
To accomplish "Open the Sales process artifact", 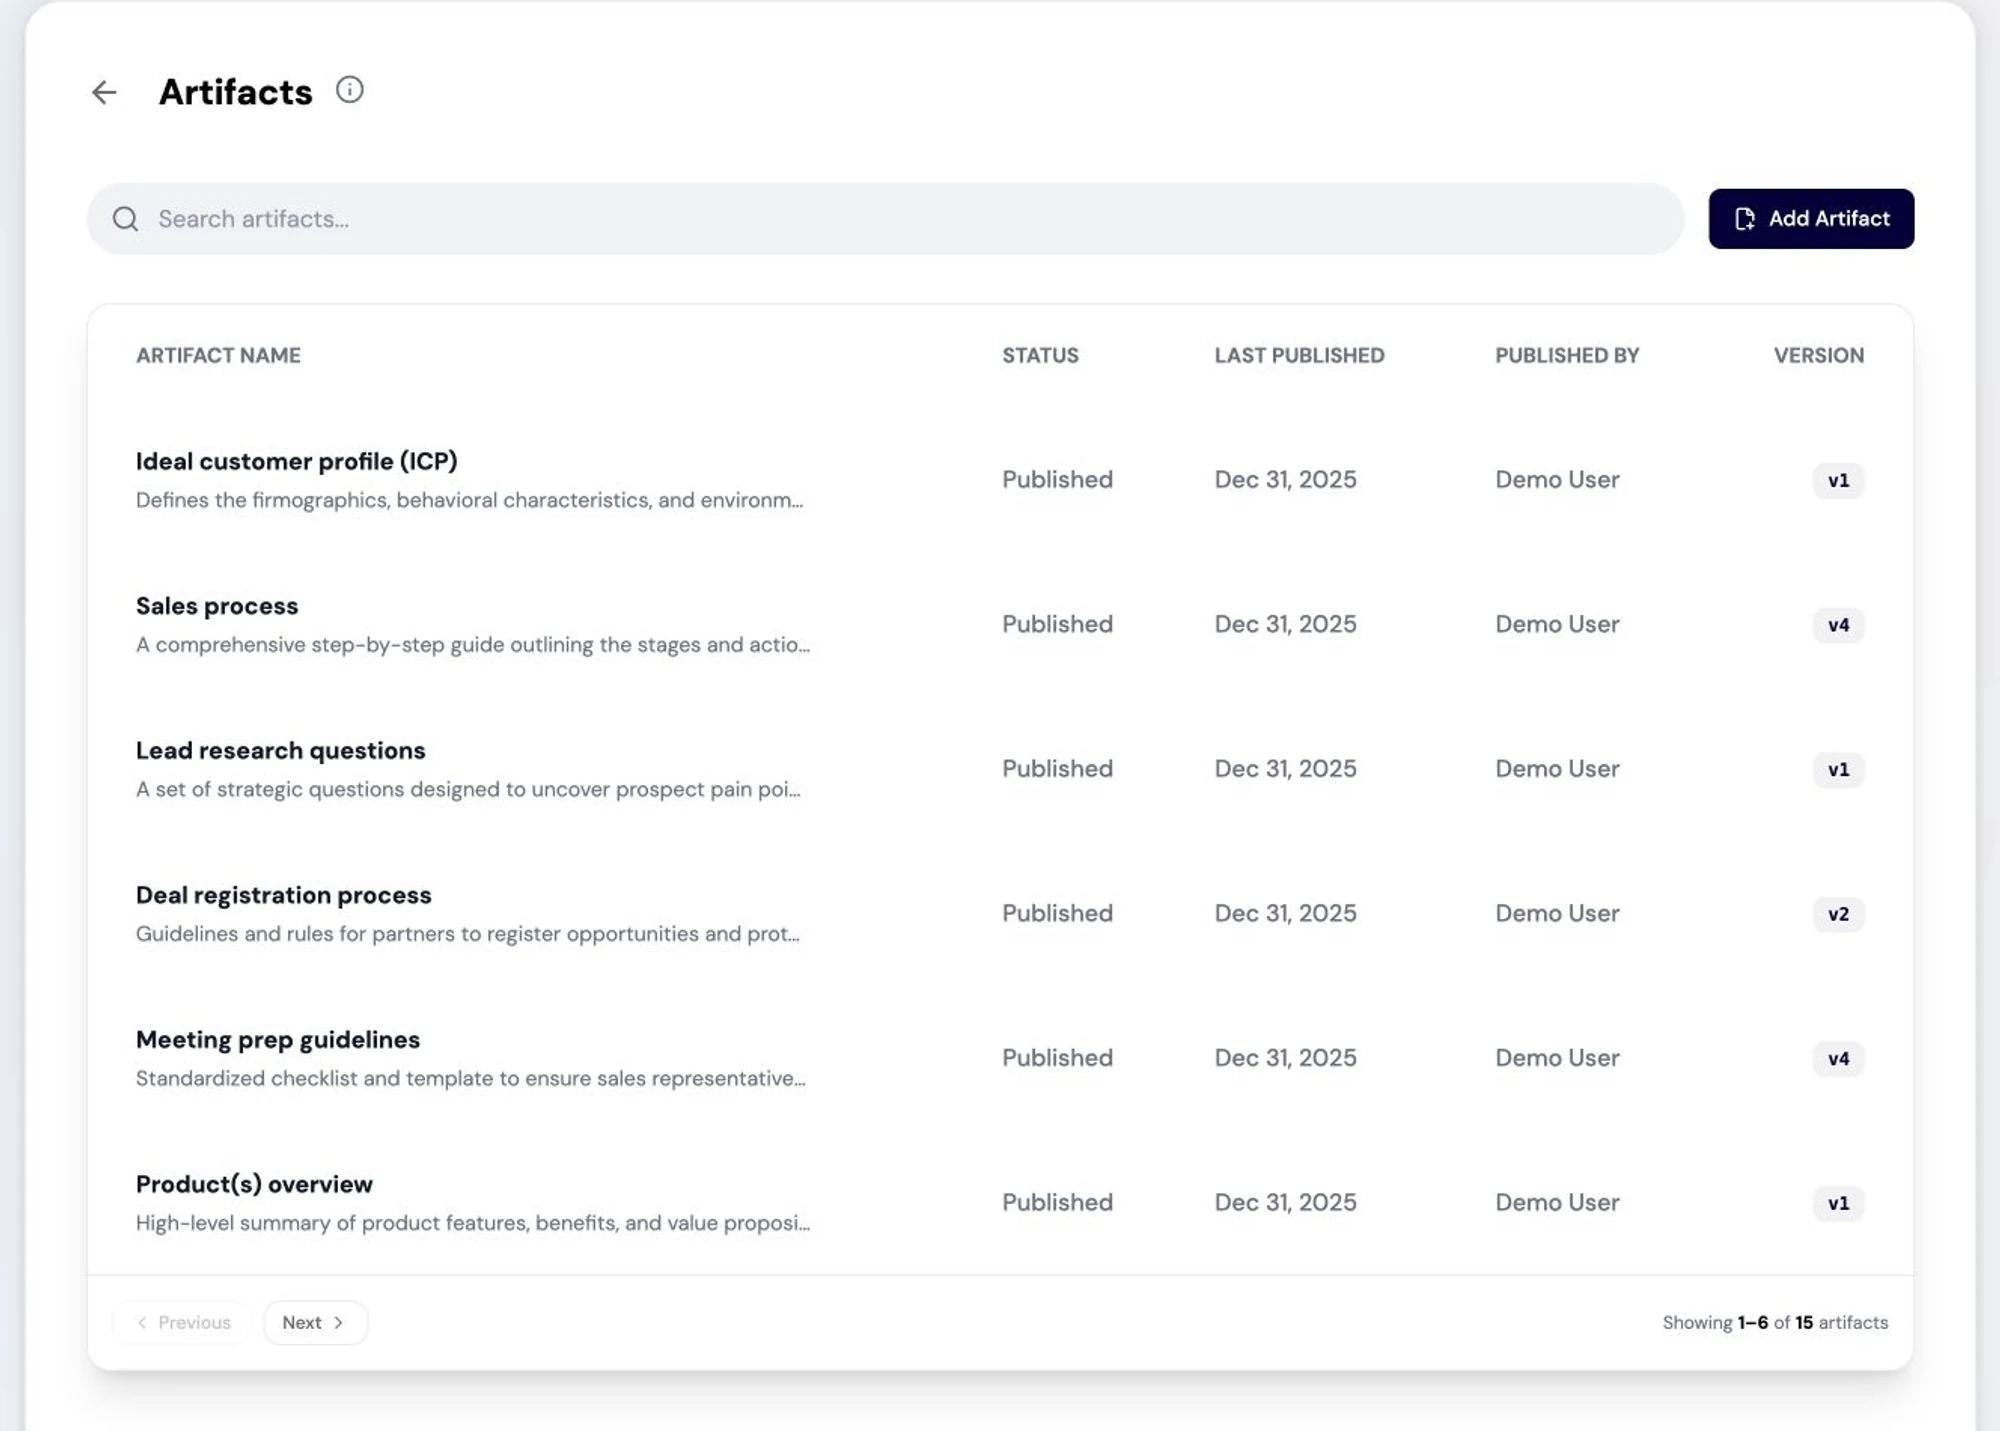I will click(x=217, y=606).
